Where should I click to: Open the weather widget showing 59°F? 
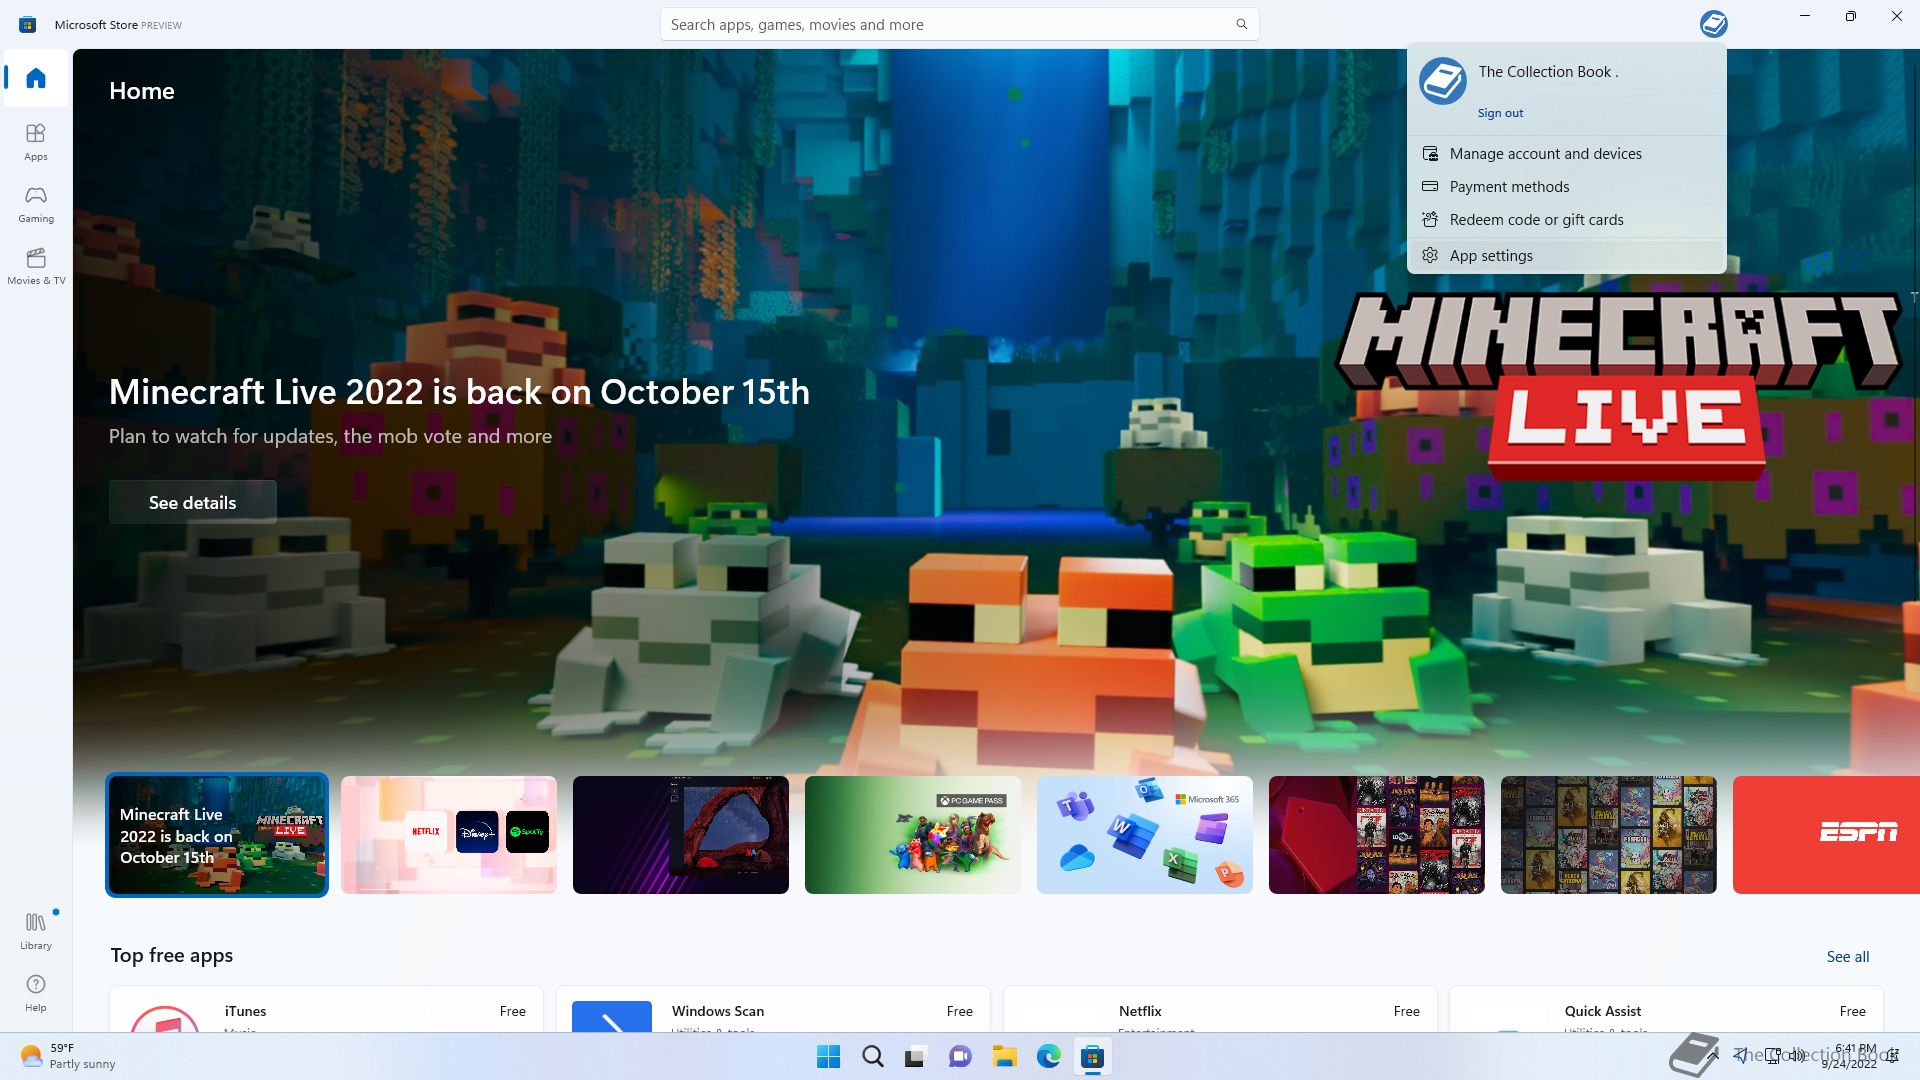click(68, 1056)
